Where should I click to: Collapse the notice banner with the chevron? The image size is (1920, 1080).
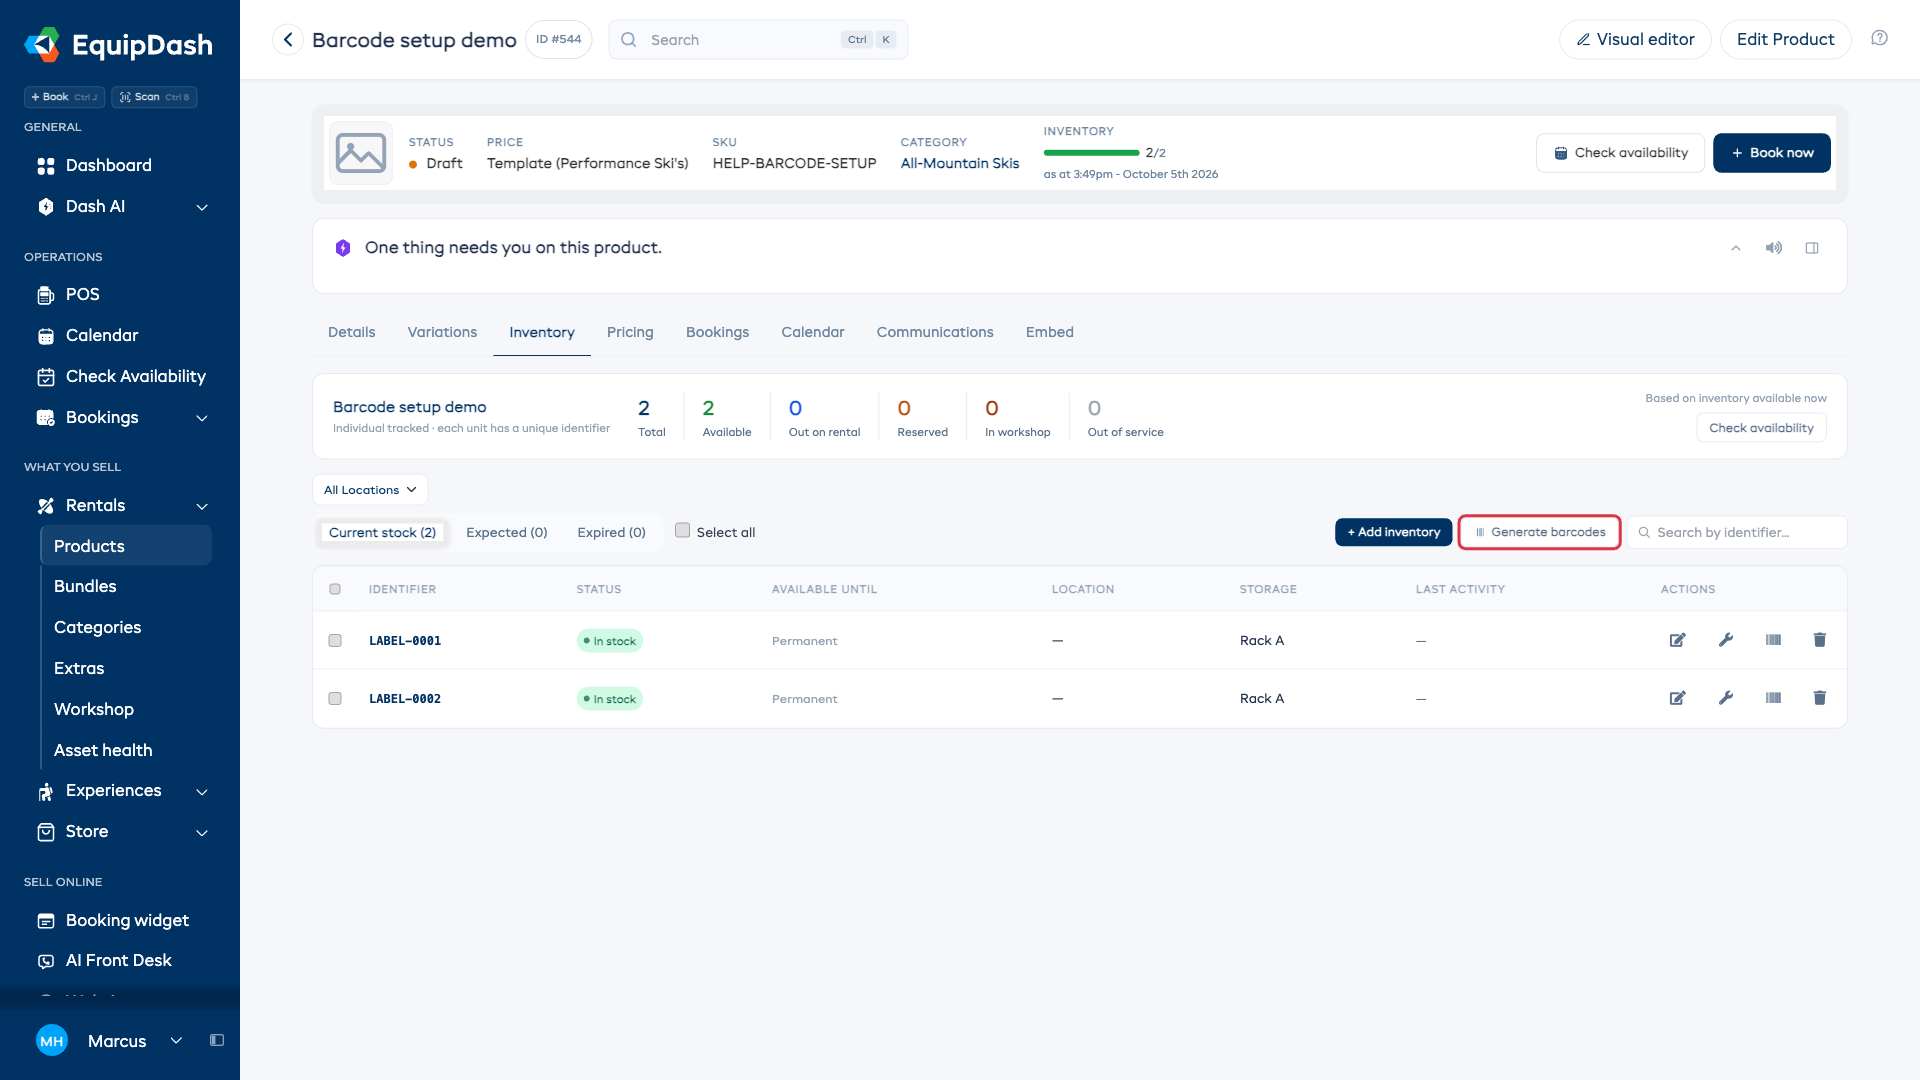(1736, 248)
